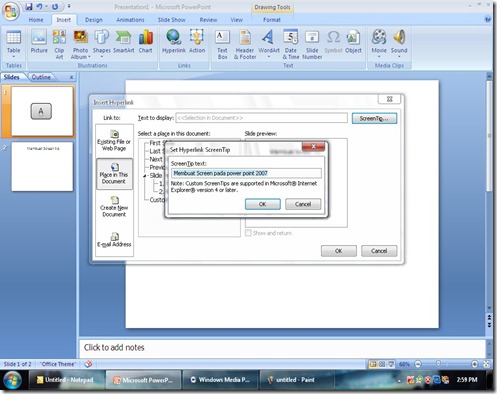
Task: Click the zoom slider handle
Action: [x=438, y=364]
